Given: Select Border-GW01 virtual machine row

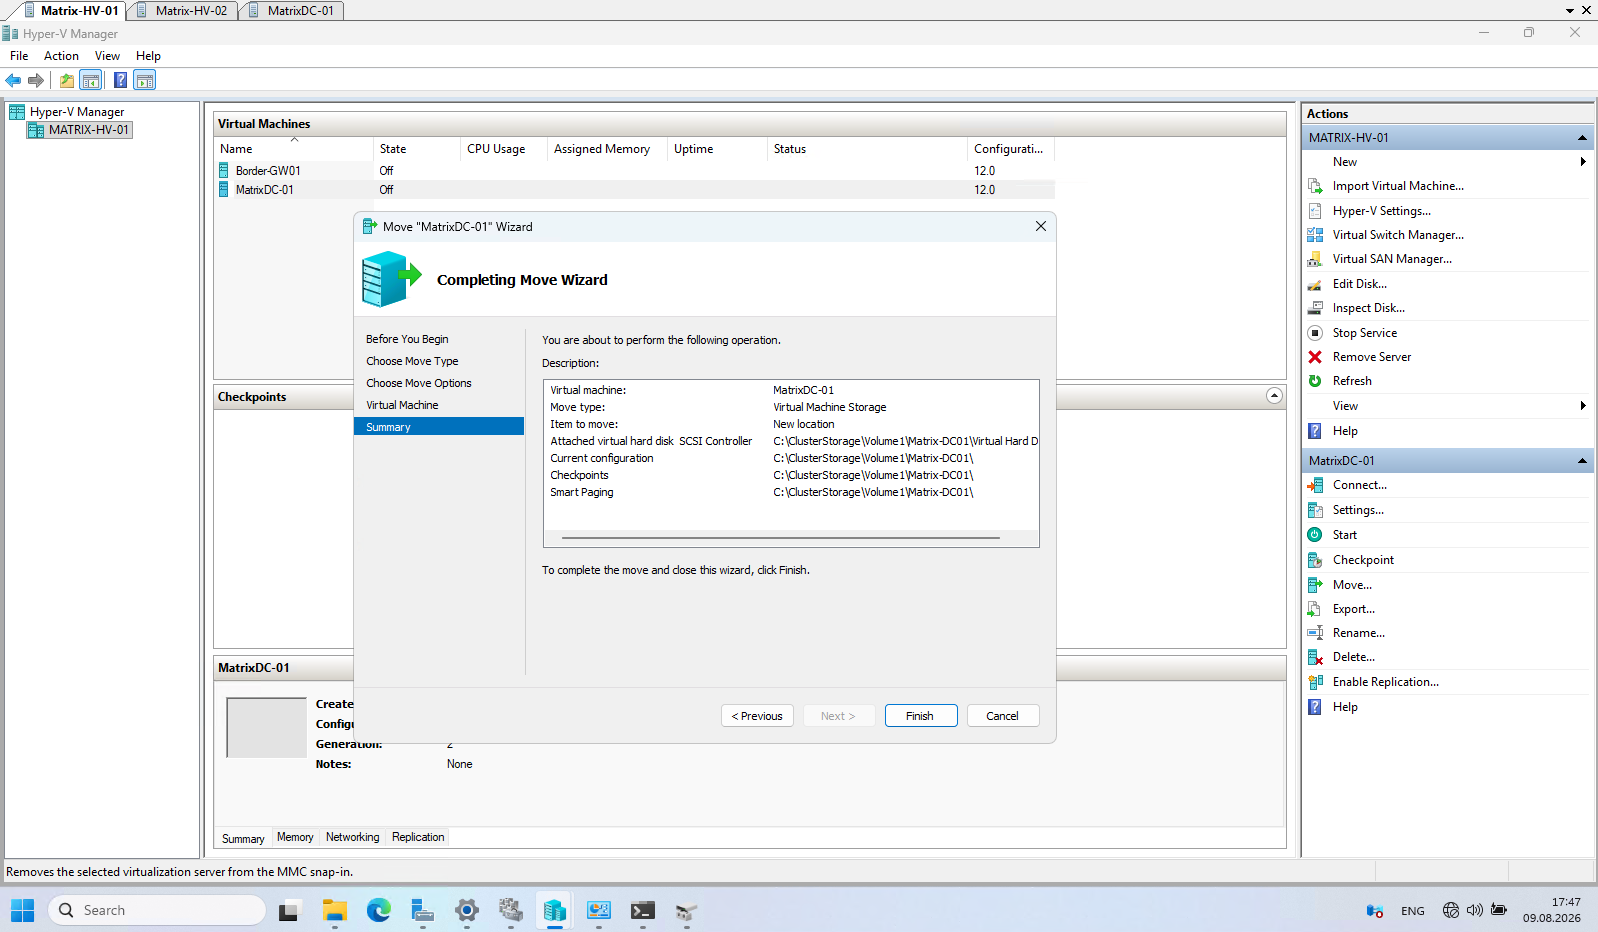Looking at the screenshot, I should tap(635, 171).
